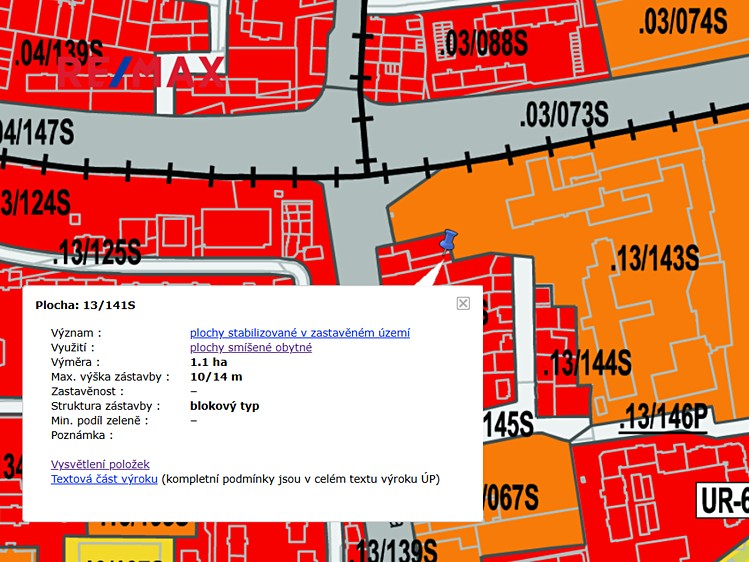Click map label .13/125S
The width and height of the screenshot is (749, 562).
click(96, 252)
